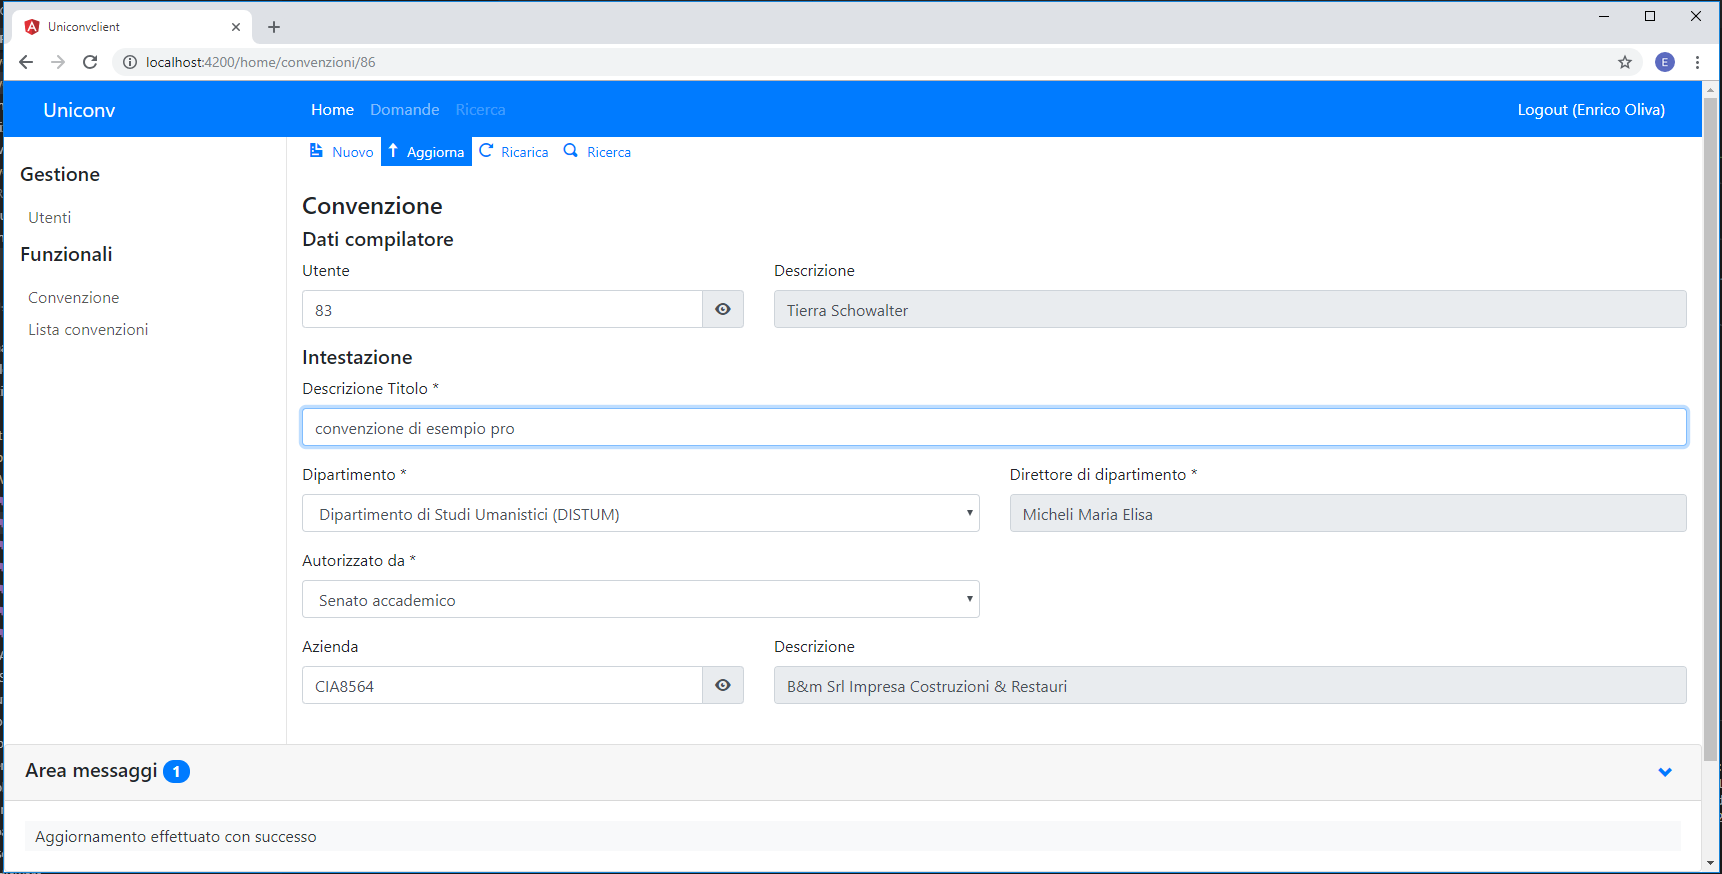Open Chrome three-dot menu

pyautogui.click(x=1697, y=62)
